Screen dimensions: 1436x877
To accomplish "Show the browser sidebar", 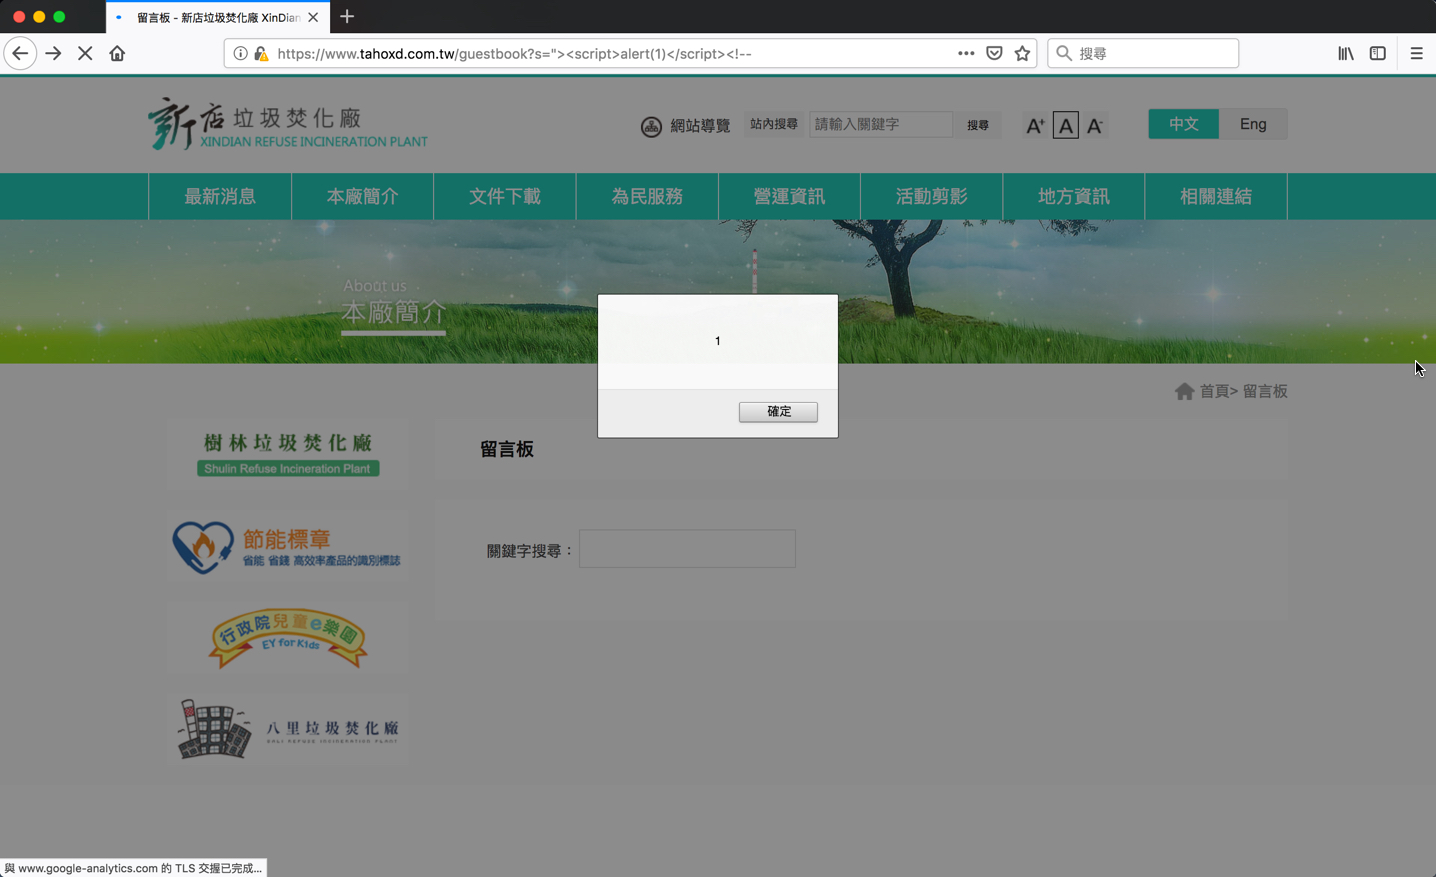I will (1378, 54).
